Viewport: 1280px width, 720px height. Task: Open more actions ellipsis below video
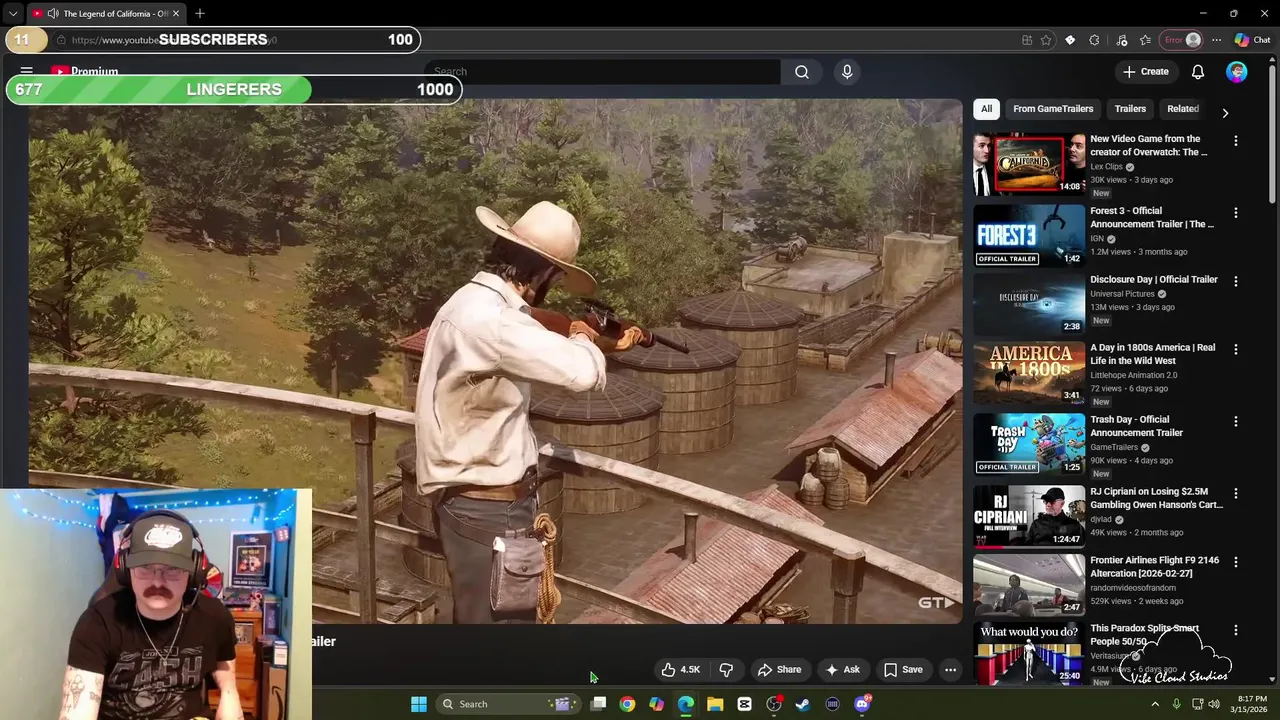coord(951,670)
